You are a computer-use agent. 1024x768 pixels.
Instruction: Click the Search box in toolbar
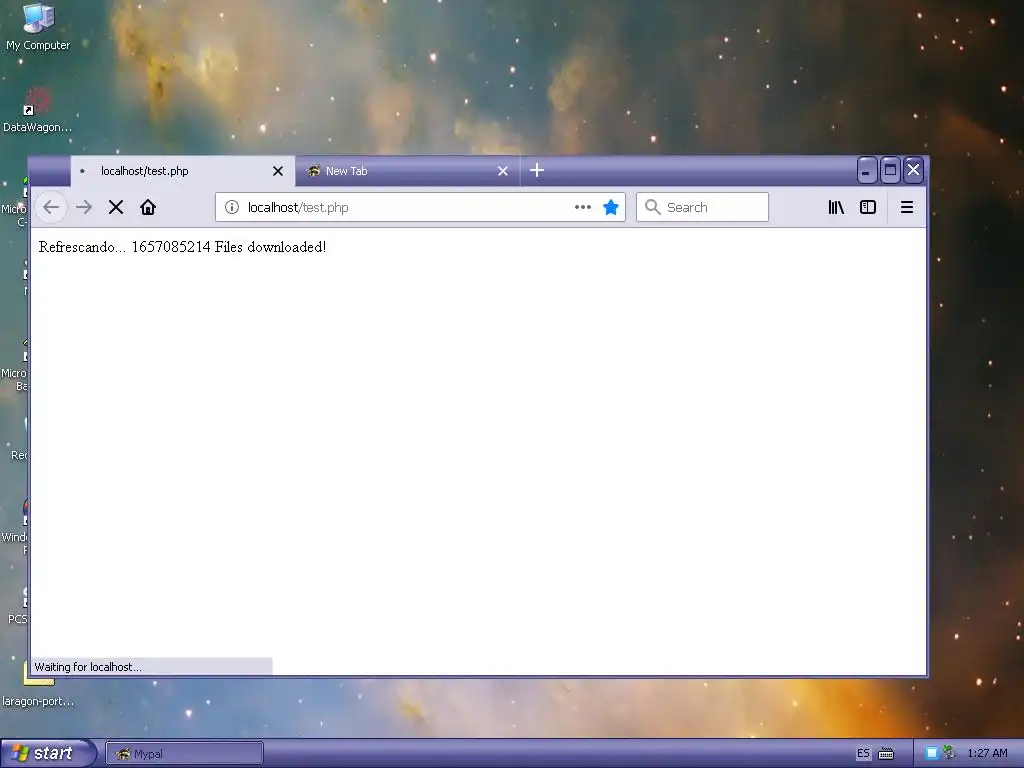click(702, 207)
